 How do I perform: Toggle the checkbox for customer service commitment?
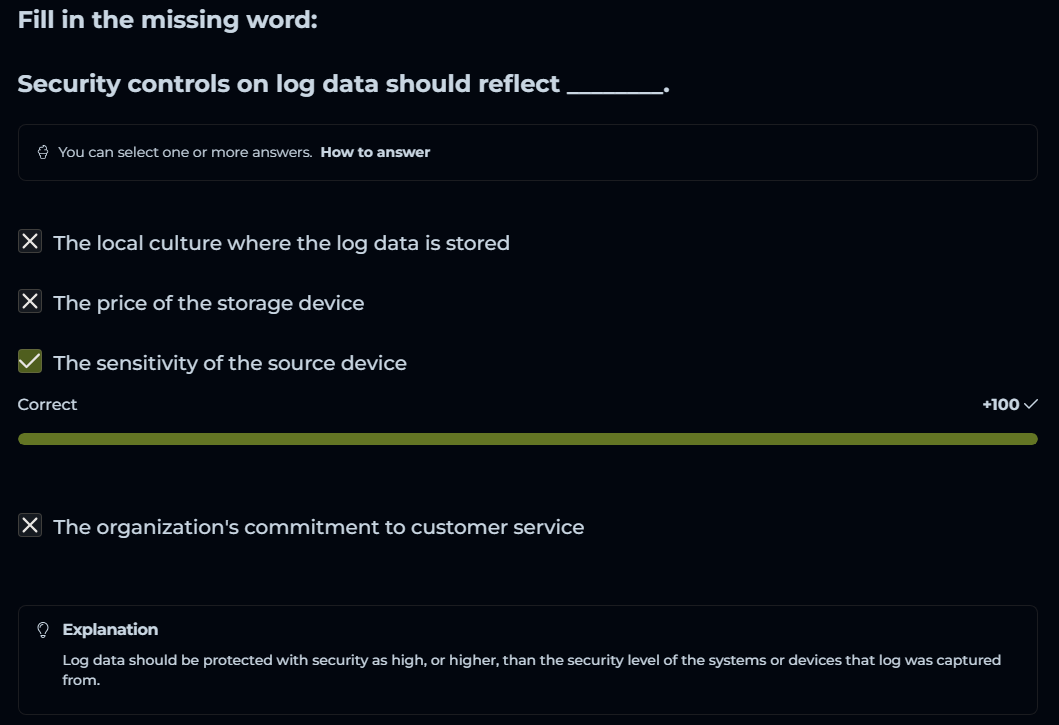(x=31, y=526)
